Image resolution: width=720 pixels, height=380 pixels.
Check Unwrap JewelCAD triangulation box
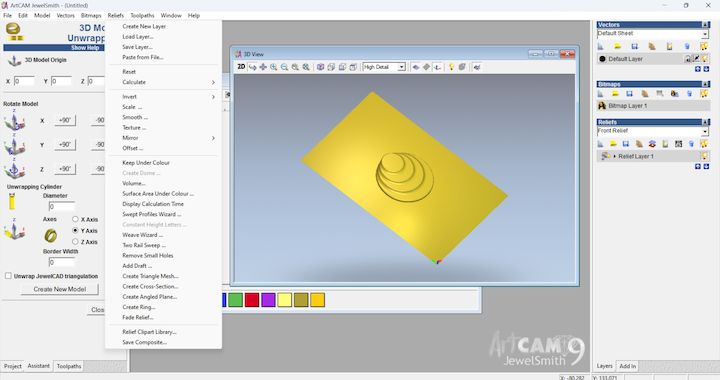[x=8, y=276]
